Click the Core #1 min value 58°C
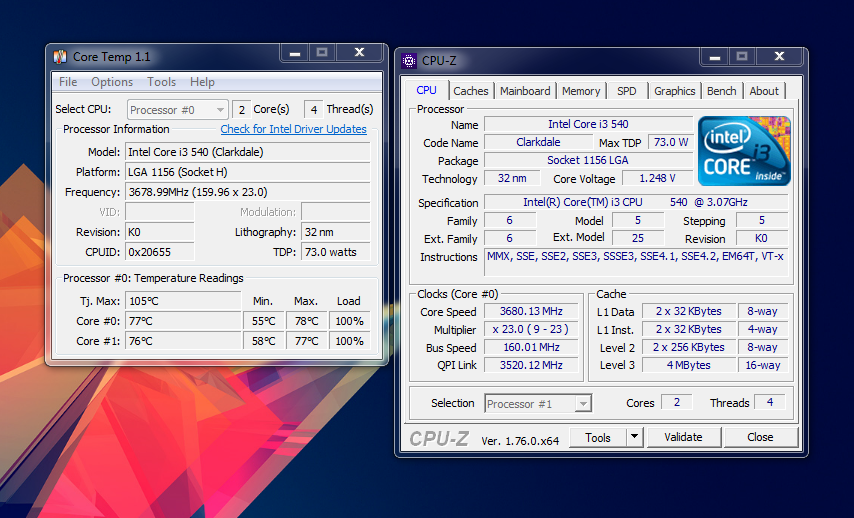The image size is (854, 518). (264, 342)
